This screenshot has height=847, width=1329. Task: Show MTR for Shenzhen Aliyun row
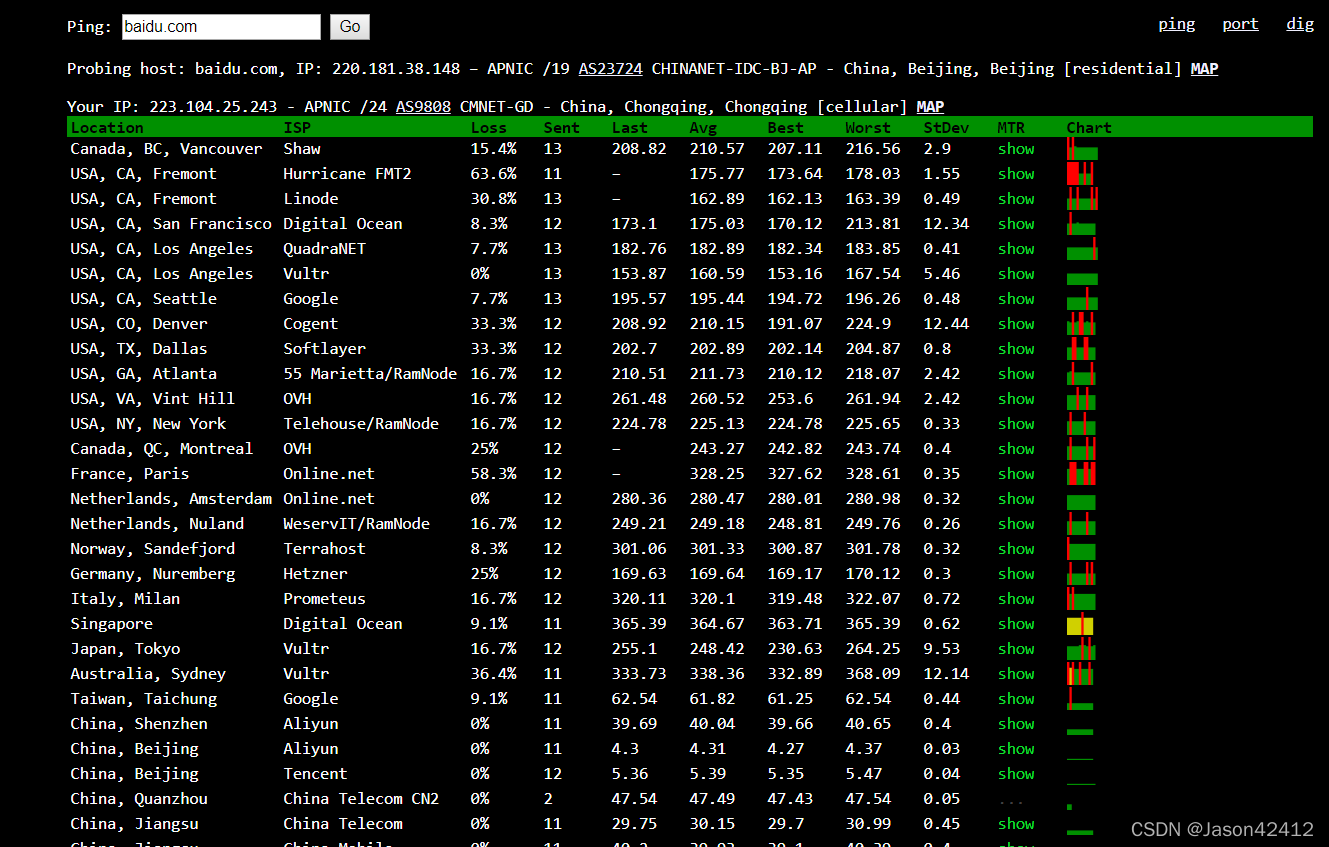point(1016,724)
